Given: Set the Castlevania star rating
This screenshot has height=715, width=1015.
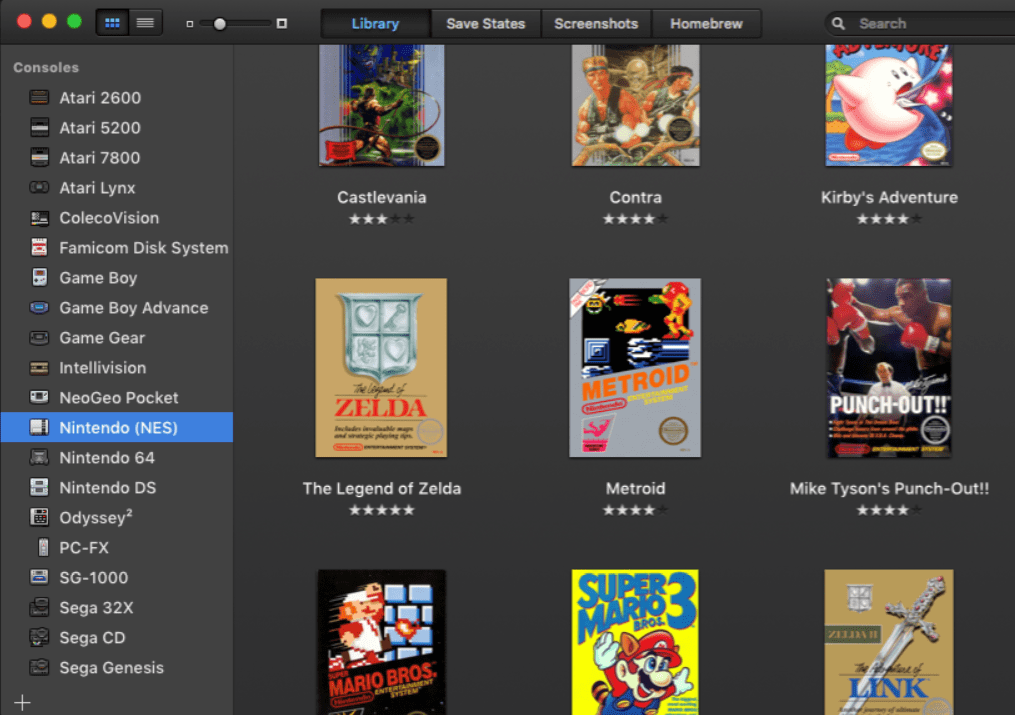Looking at the screenshot, I should tap(382, 219).
